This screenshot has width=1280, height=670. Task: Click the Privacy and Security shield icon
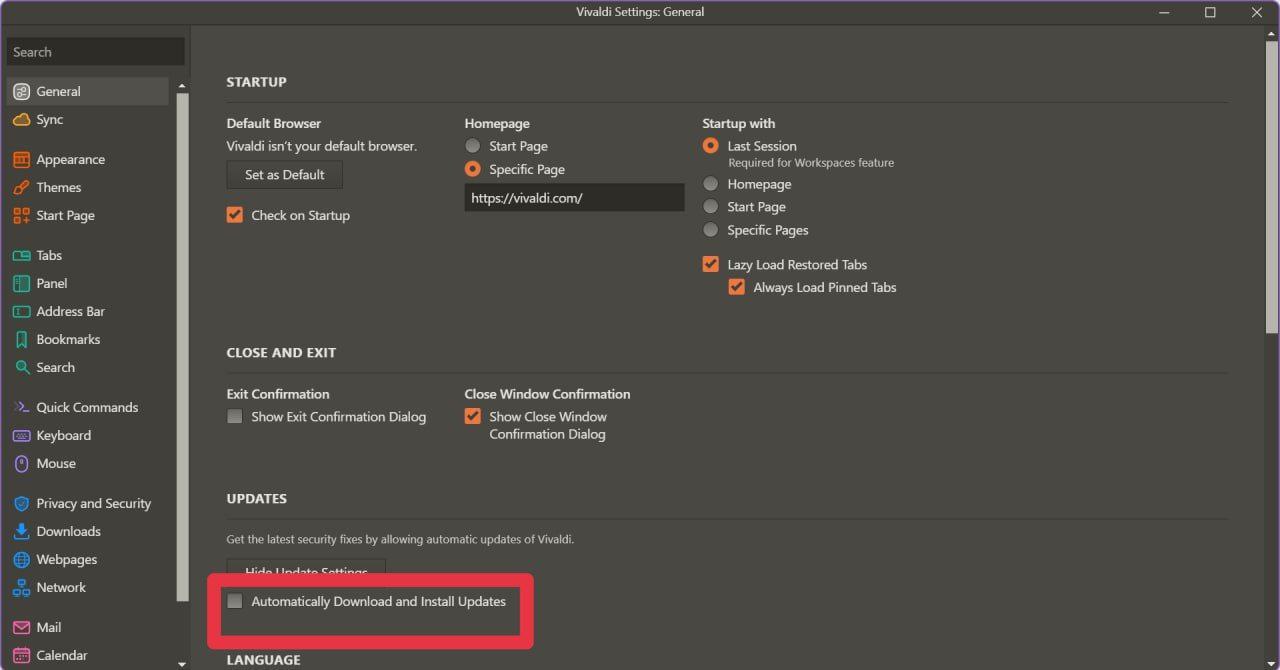coord(21,503)
